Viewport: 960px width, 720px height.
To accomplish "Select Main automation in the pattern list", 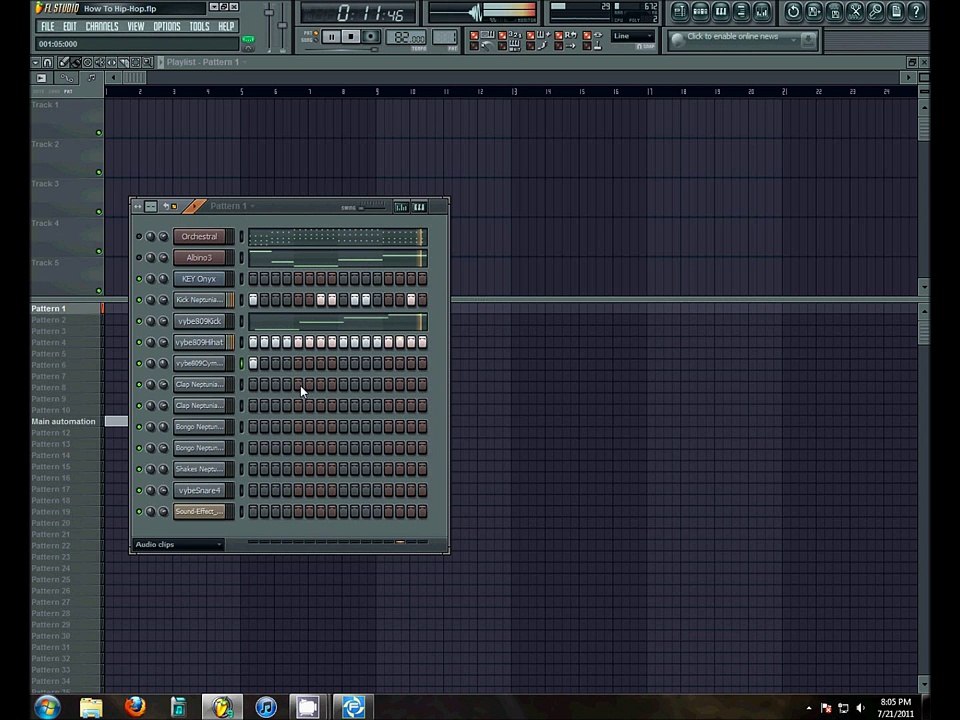I will 66,422.
